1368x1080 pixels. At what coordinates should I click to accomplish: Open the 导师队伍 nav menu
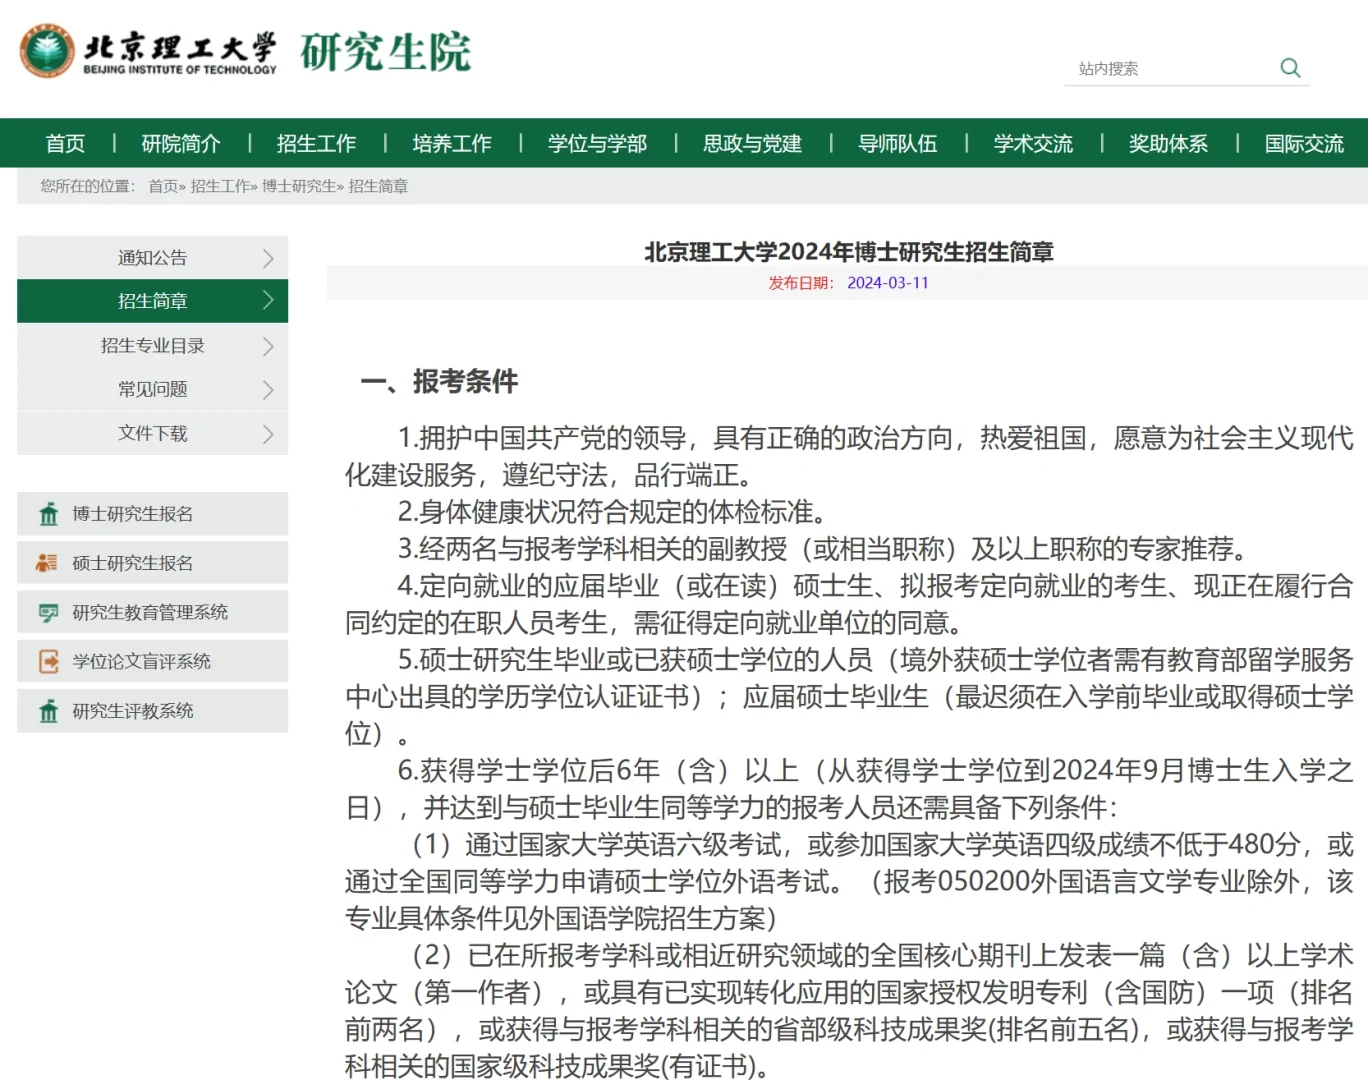(x=898, y=143)
